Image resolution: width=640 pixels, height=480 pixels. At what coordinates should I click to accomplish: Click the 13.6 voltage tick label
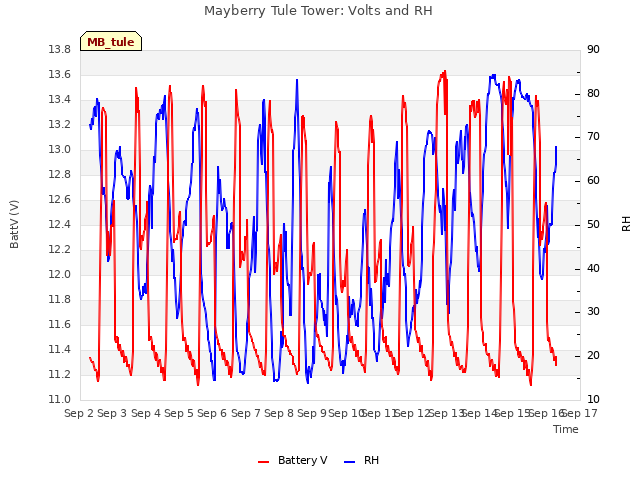(x=59, y=75)
